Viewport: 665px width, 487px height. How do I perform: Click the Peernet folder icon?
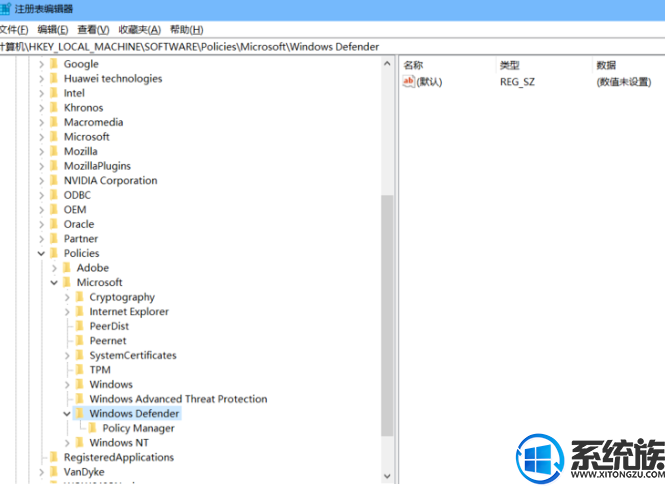[80, 341]
